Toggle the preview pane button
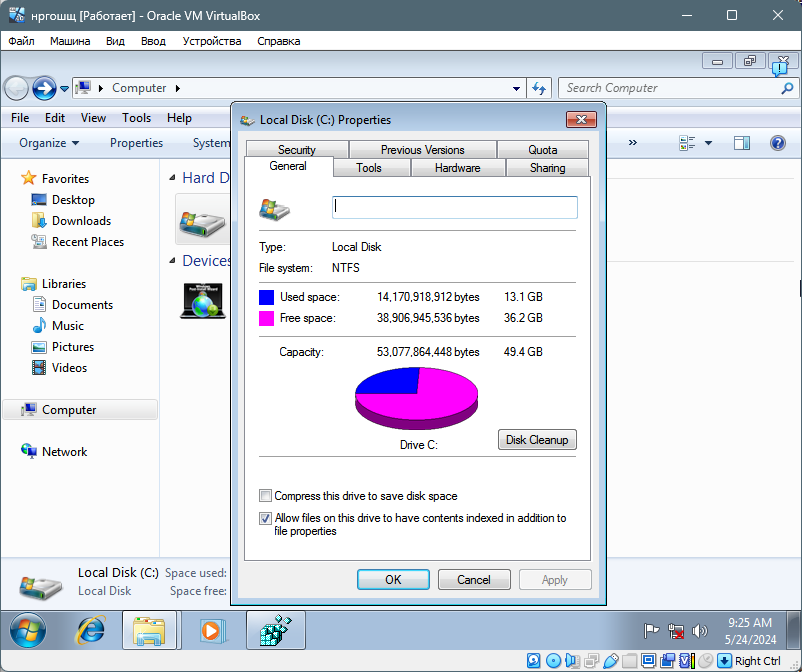Viewport: 802px width, 672px height. tap(741, 143)
